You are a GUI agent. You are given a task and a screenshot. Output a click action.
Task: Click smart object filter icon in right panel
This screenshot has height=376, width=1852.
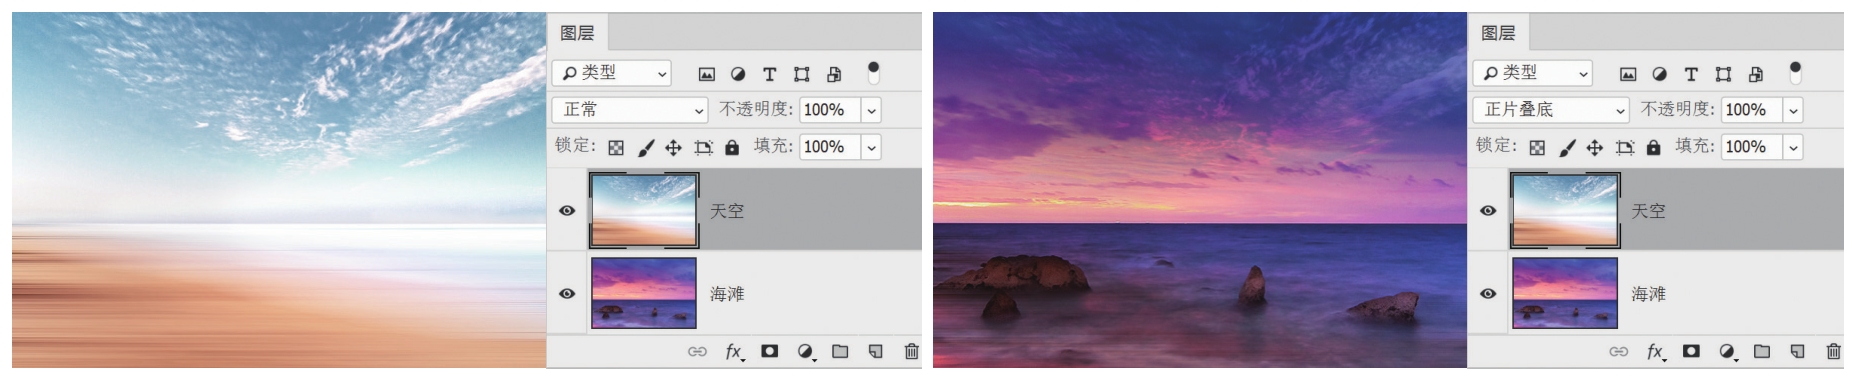(x=1756, y=74)
